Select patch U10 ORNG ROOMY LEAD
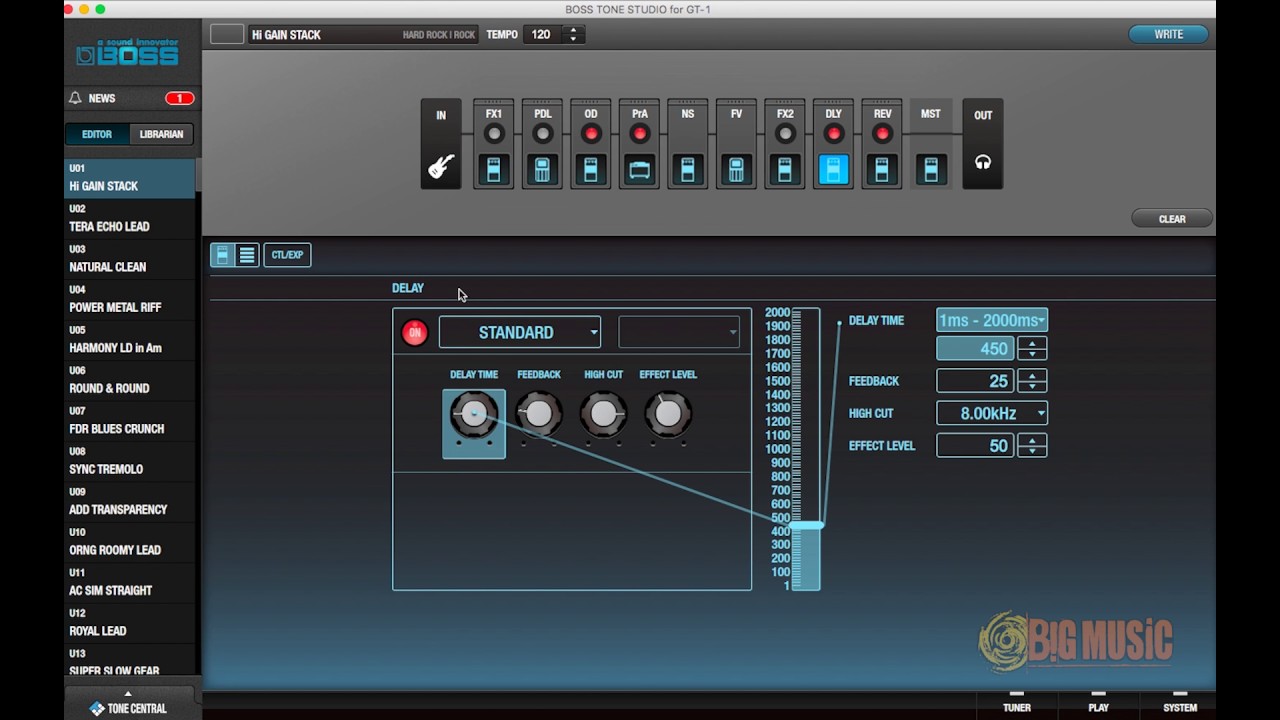The width and height of the screenshot is (1280, 720). (x=130, y=542)
